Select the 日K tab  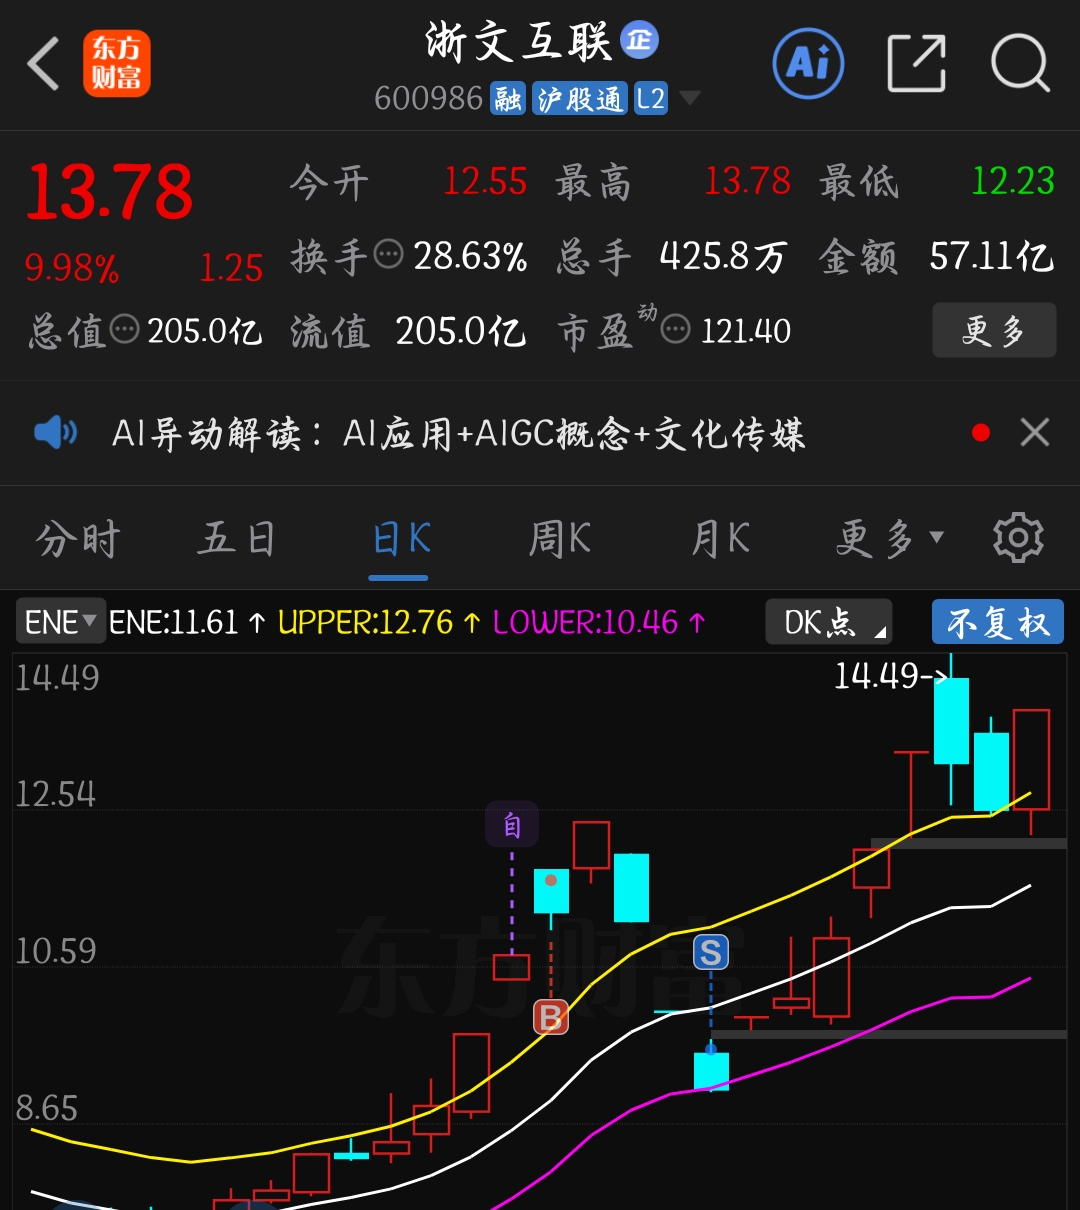400,540
